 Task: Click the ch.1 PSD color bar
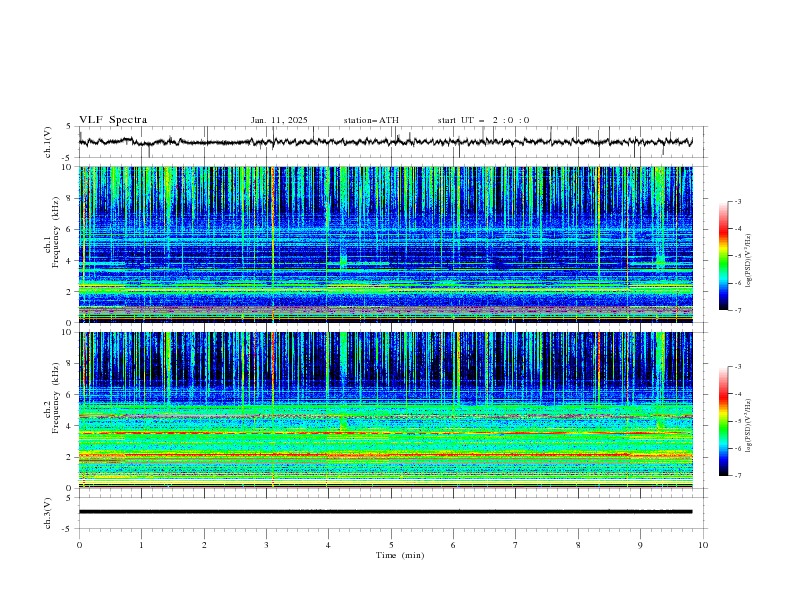pyautogui.click(x=723, y=256)
